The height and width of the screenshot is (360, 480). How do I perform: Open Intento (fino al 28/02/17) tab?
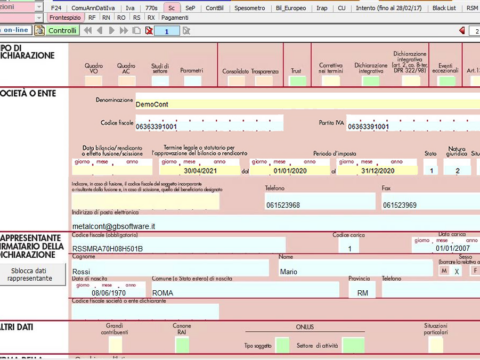pyautogui.click(x=389, y=8)
